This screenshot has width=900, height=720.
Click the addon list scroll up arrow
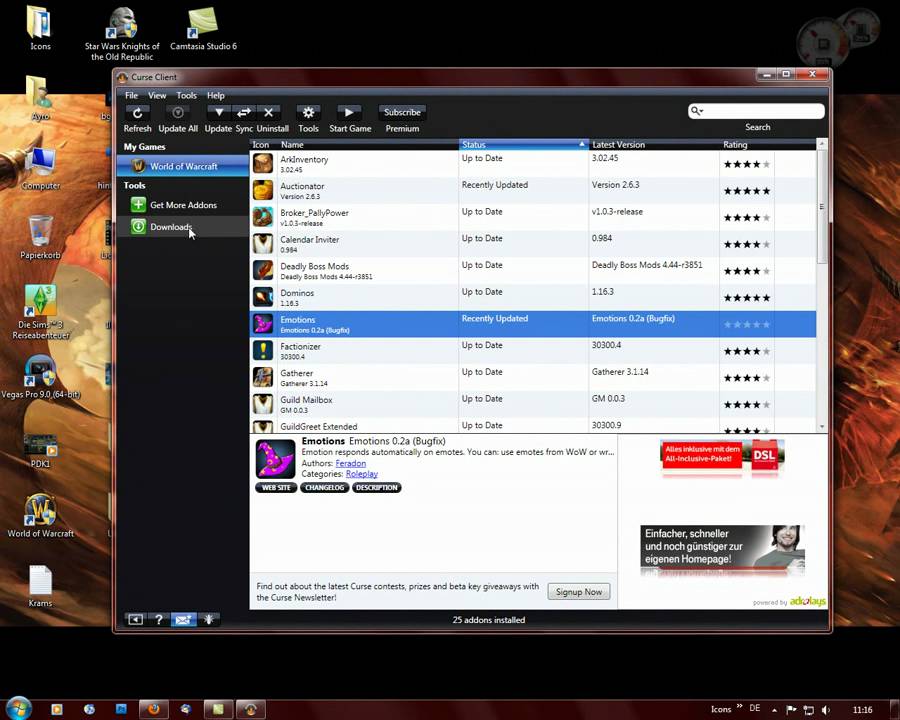[822, 144]
